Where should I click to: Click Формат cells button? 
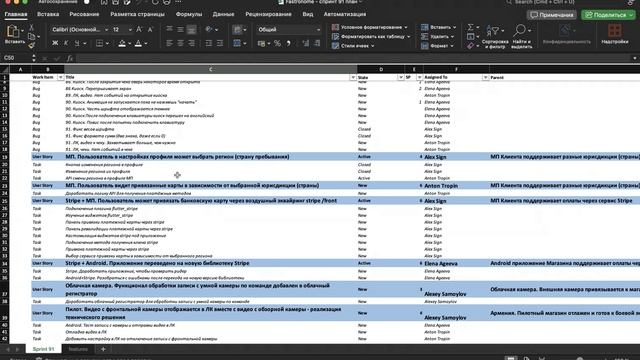[437, 46]
